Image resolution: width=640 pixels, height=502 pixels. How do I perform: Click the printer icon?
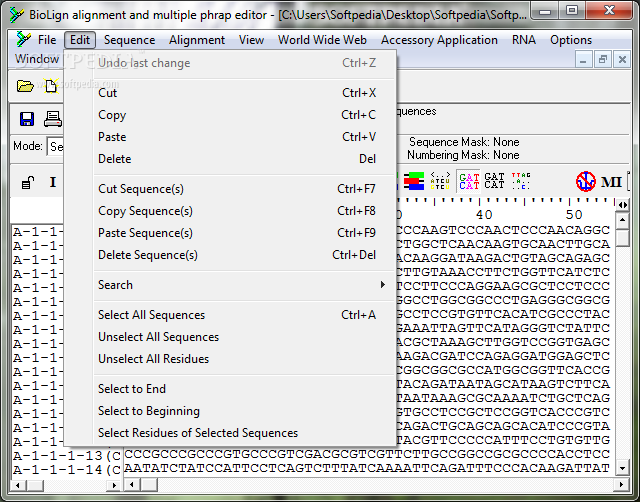[53, 119]
